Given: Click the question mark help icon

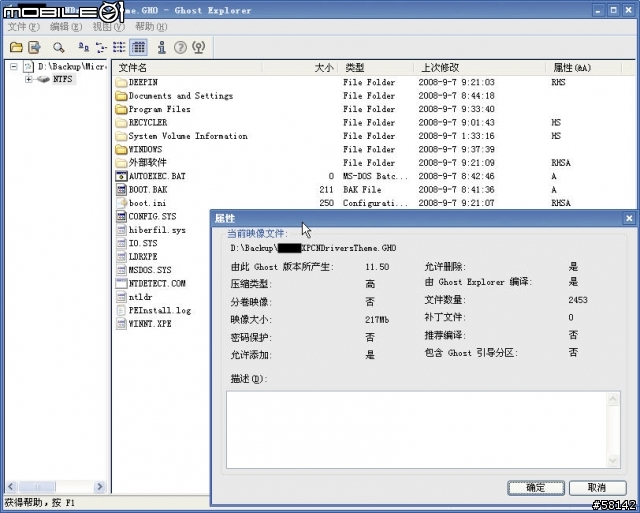Looking at the screenshot, I should (x=180, y=47).
